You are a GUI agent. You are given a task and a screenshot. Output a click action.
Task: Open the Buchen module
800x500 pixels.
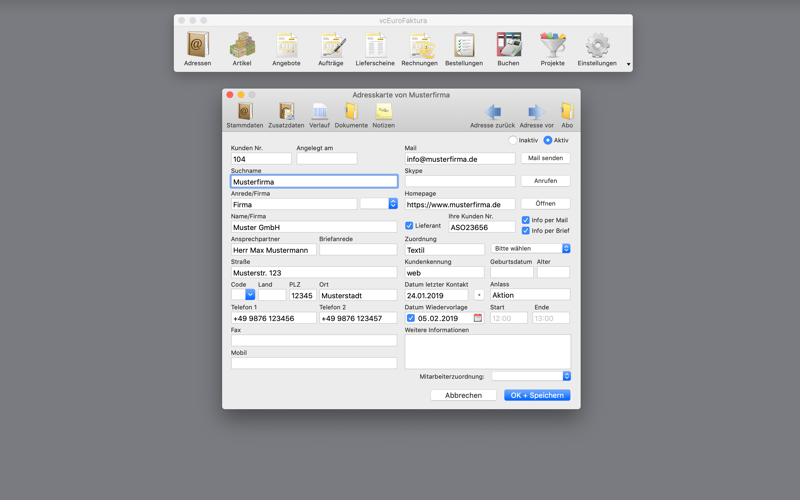click(508, 49)
